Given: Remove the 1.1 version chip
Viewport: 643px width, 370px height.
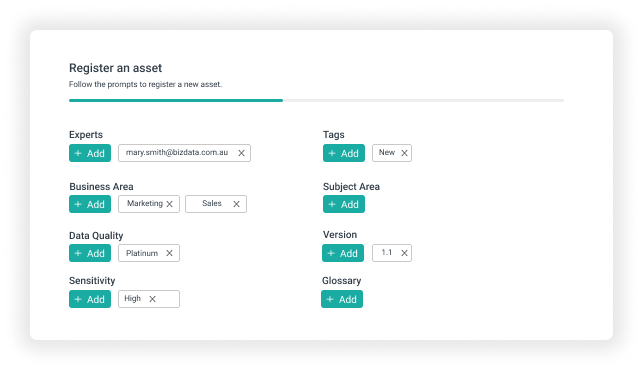Looking at the screenshot, I should (404, 253).
